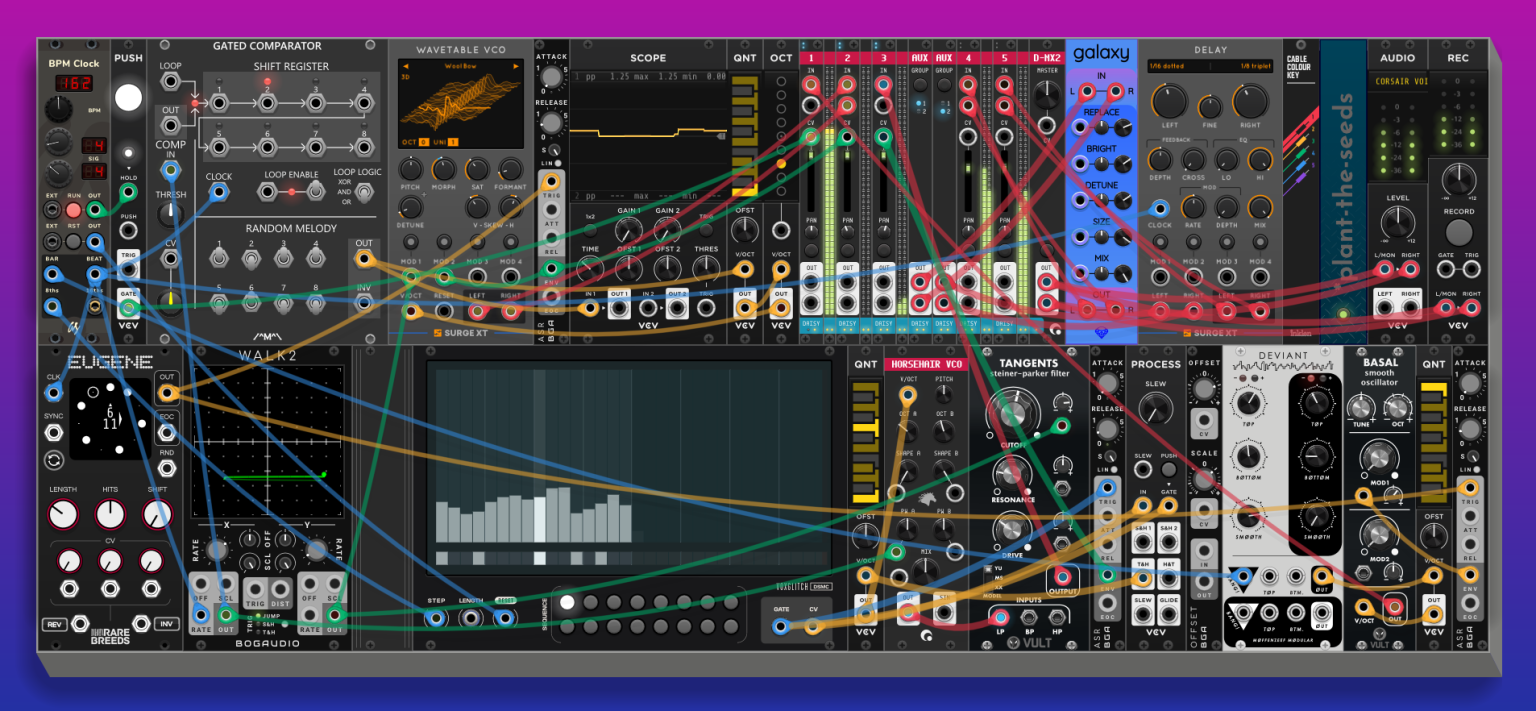Click the Wavetable VCO PITCH knob
This screenshot has height=711, width=1536.
[411, 168]
